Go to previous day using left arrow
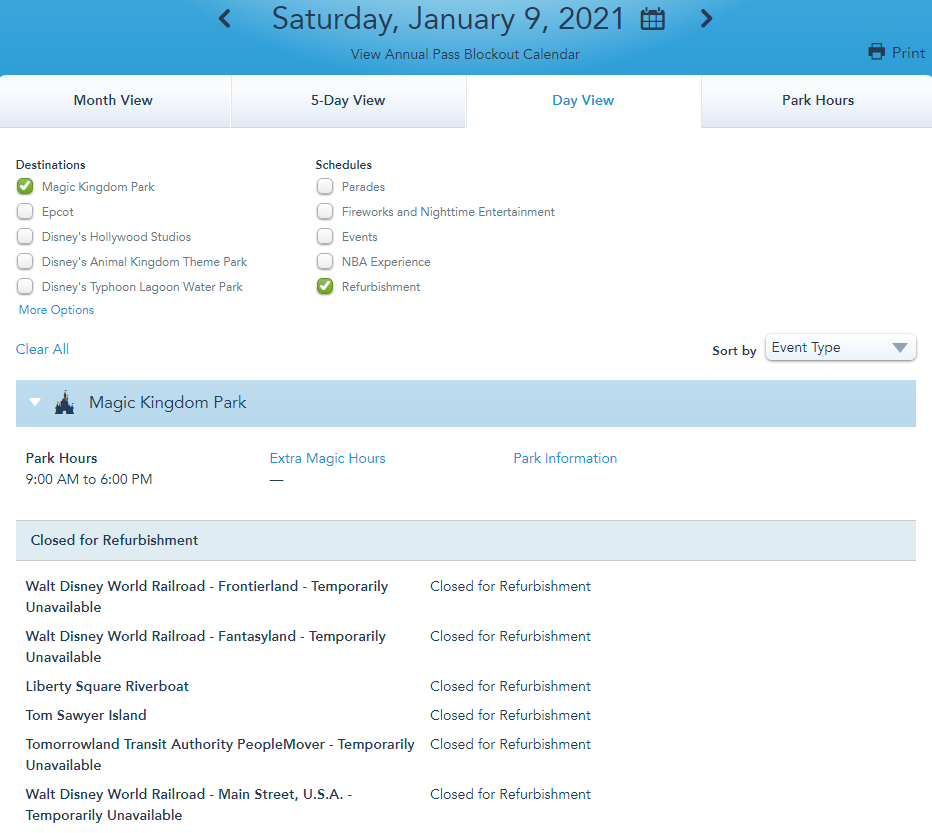This screenshot has height=833, width=932. (x=225, y=19)
